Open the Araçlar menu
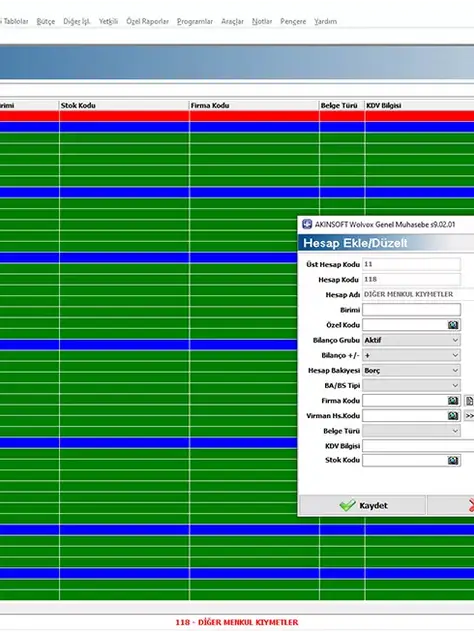Image resolution: width=474 pixels, height=632 pixels. pos(232,21)
